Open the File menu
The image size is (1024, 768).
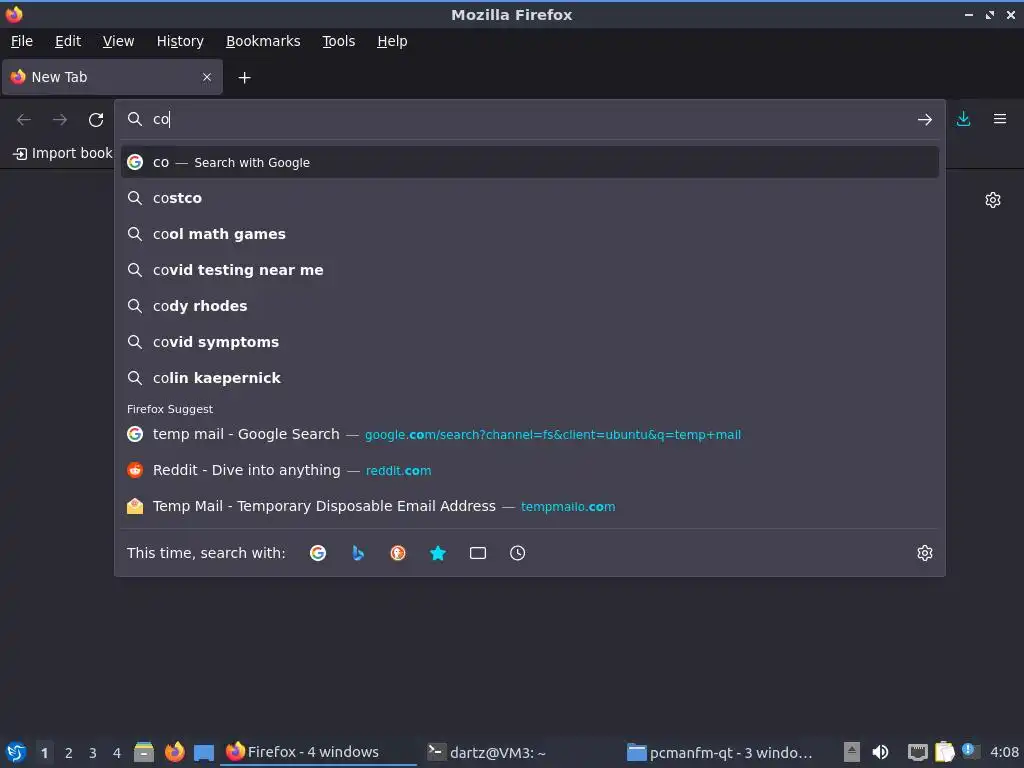22,41
